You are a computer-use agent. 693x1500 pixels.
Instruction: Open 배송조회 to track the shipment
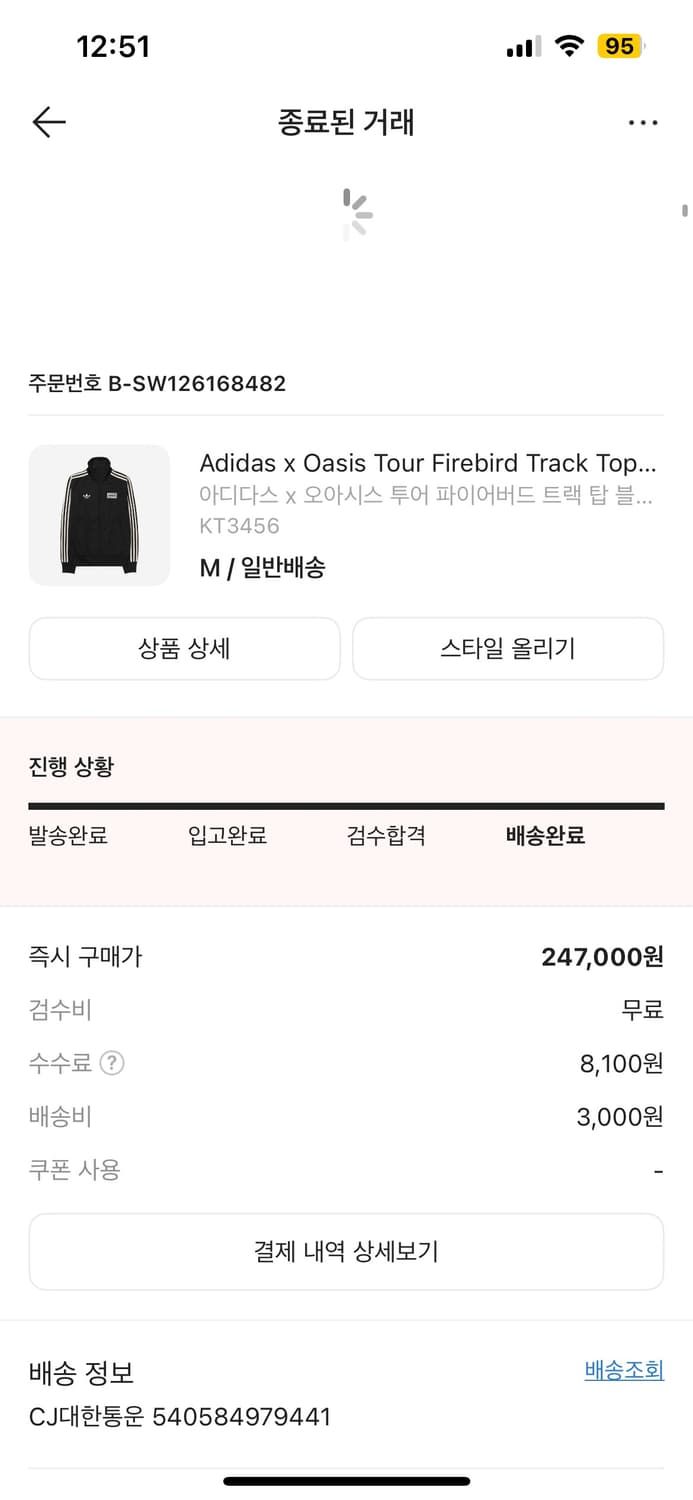[623, 1370]
